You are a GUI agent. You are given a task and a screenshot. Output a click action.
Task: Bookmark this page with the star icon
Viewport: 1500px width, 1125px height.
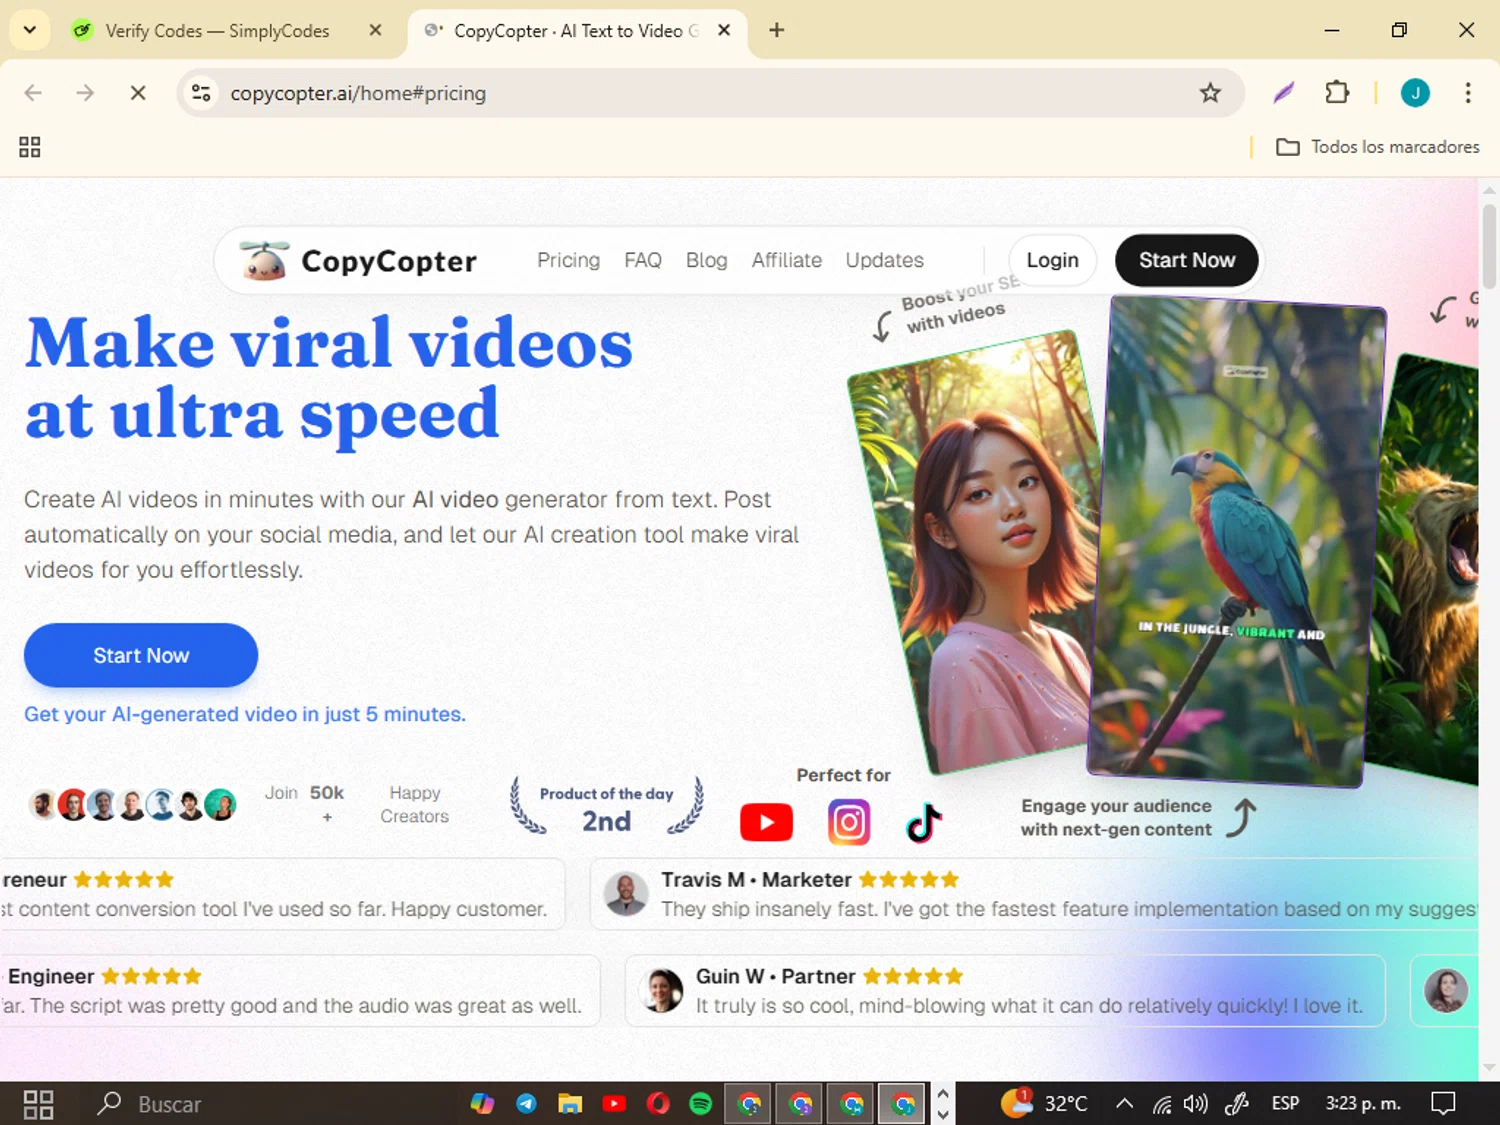pos(1210,93)
